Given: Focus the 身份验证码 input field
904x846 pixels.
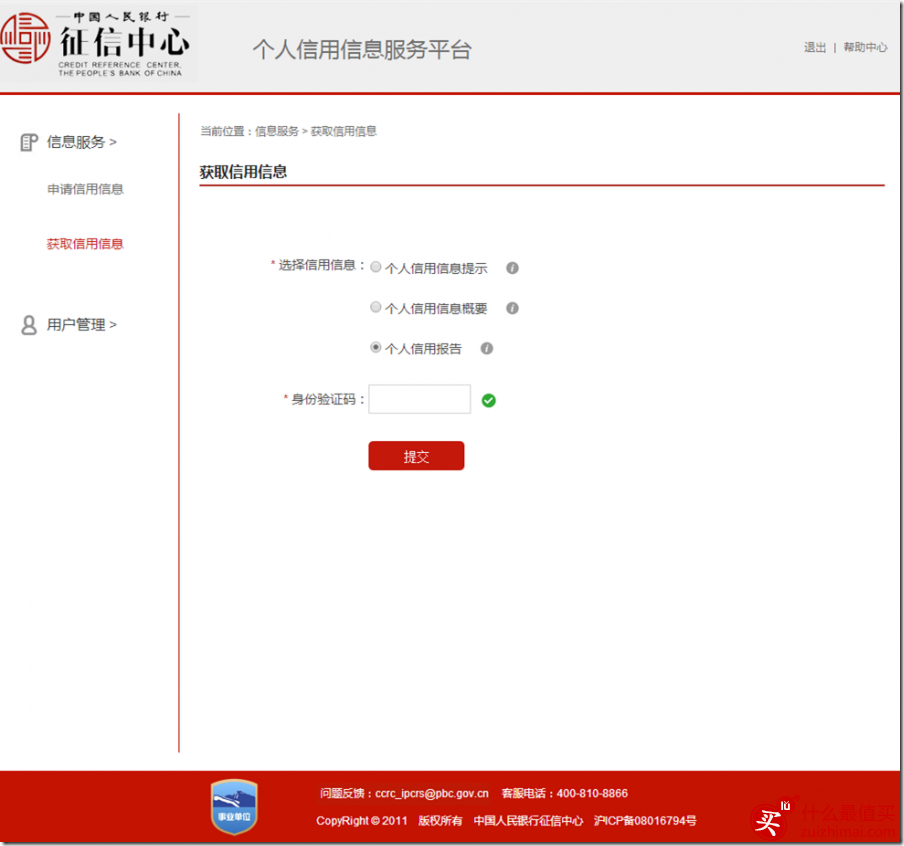Looking at the screenshot, I should click(420, 399).
